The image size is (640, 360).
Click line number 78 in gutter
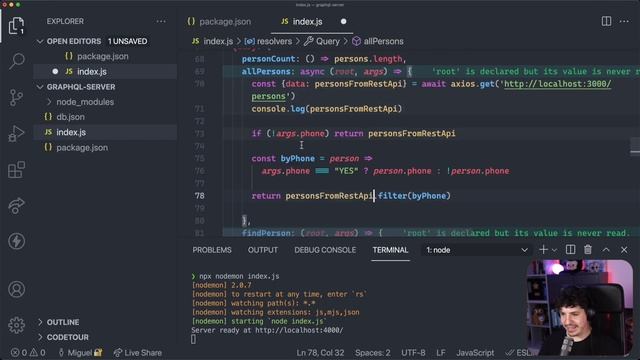tap(199, 196)
